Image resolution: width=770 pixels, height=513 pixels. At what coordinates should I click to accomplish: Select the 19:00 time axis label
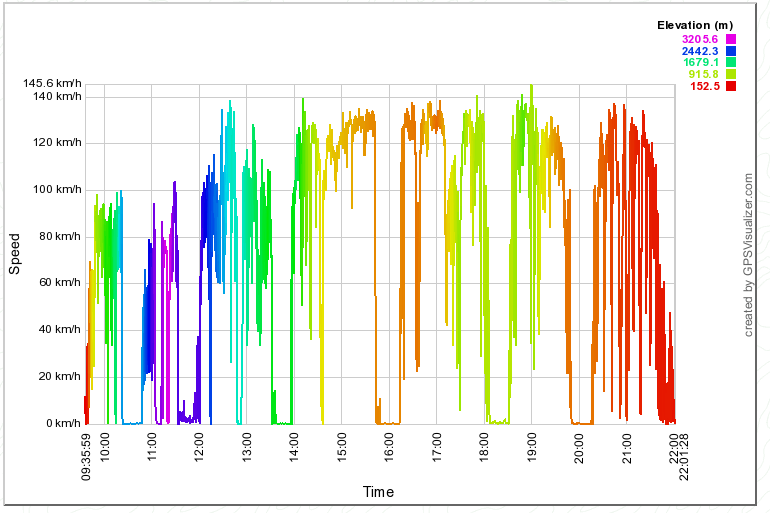pyautogui.click(x=531, y=446)
